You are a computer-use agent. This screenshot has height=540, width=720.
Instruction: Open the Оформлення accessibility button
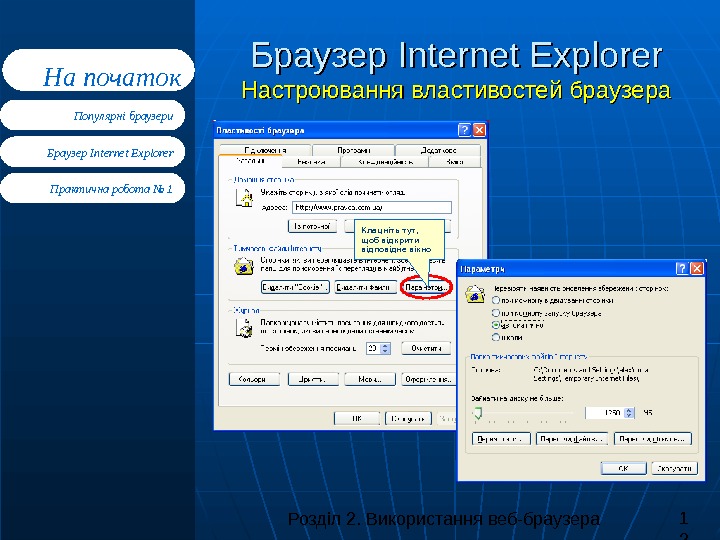428,379
